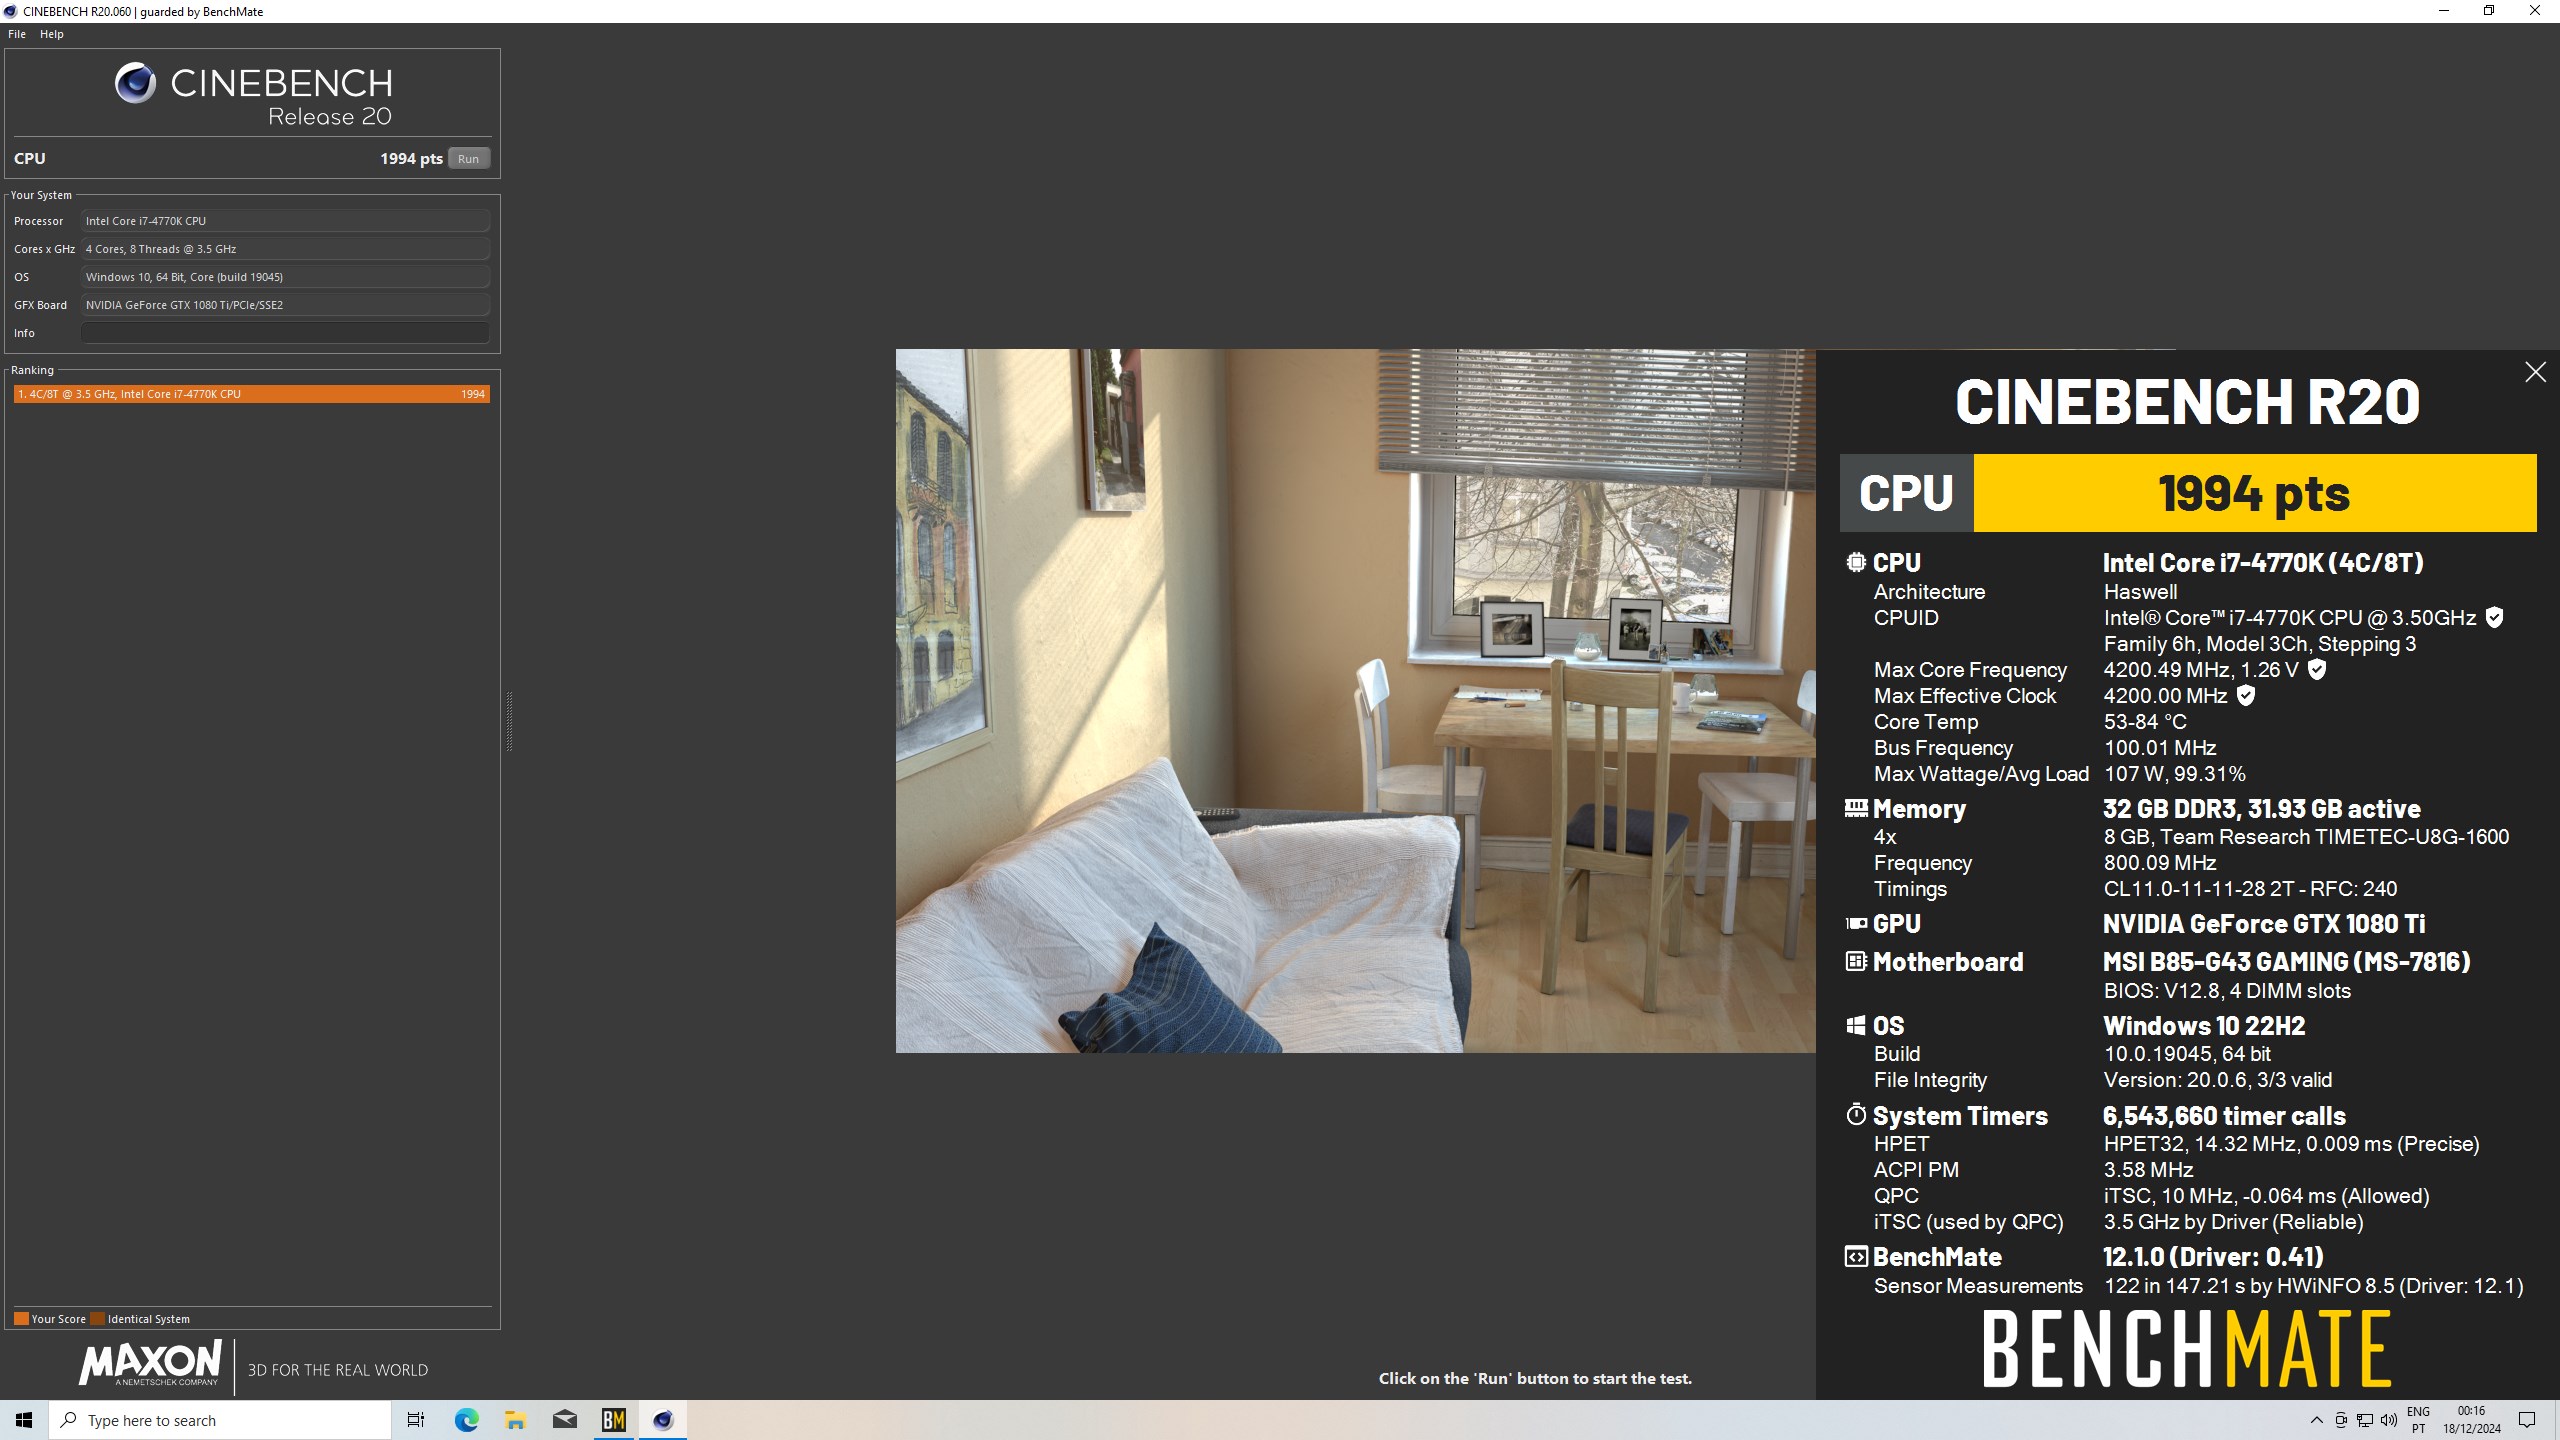The image size is (2560, 1440).
Task: Open File Explorer from the taskbar
Action: click(x=515, y=1420)
